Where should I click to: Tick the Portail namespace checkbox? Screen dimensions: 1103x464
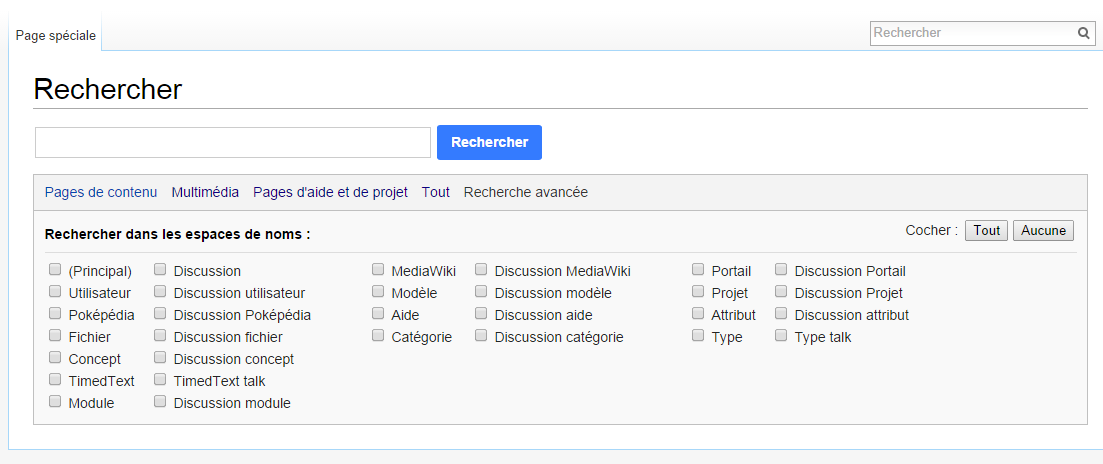point(698,269)
